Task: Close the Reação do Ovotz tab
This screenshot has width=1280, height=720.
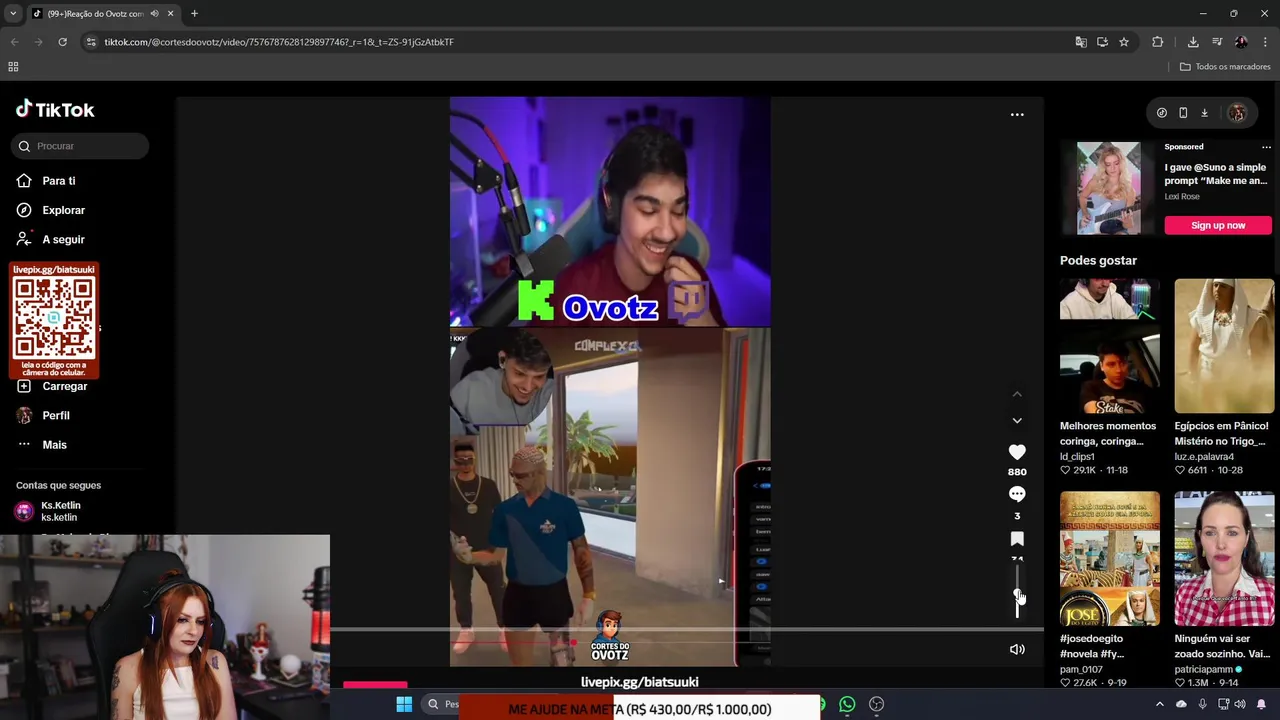Action: [170, 14]
